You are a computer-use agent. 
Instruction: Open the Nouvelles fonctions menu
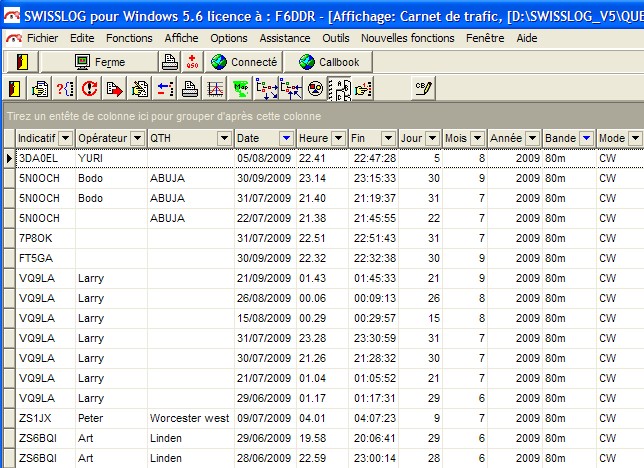pos(408,38)
